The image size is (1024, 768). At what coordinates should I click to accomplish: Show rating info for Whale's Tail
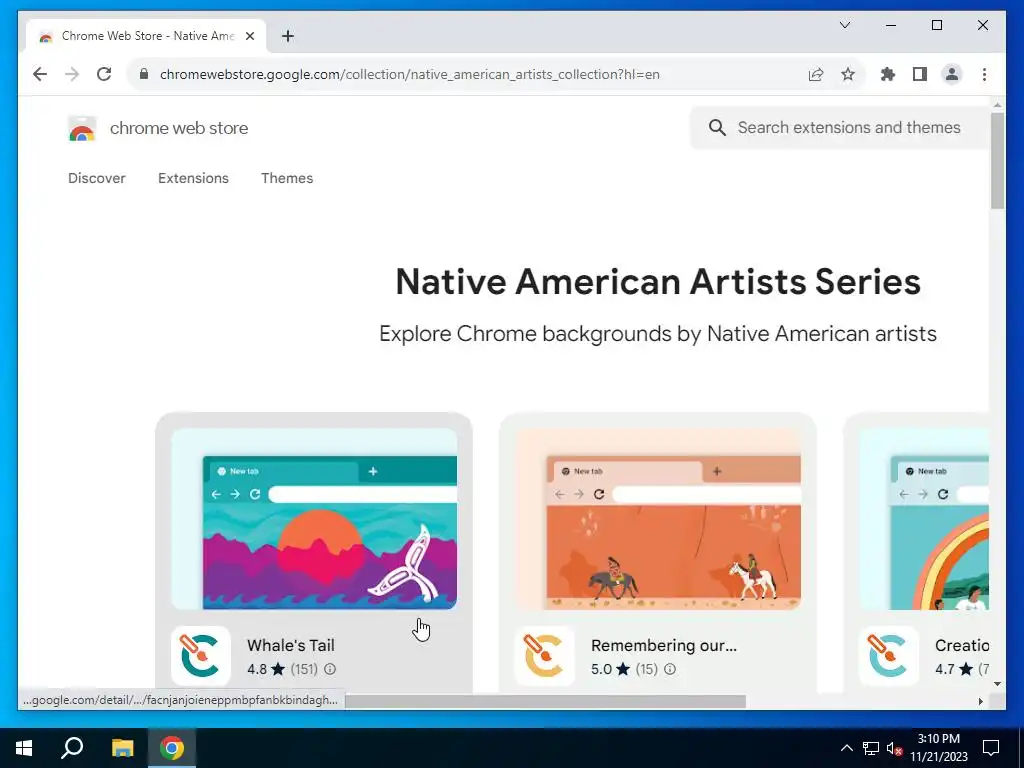(x=330, y=669)
